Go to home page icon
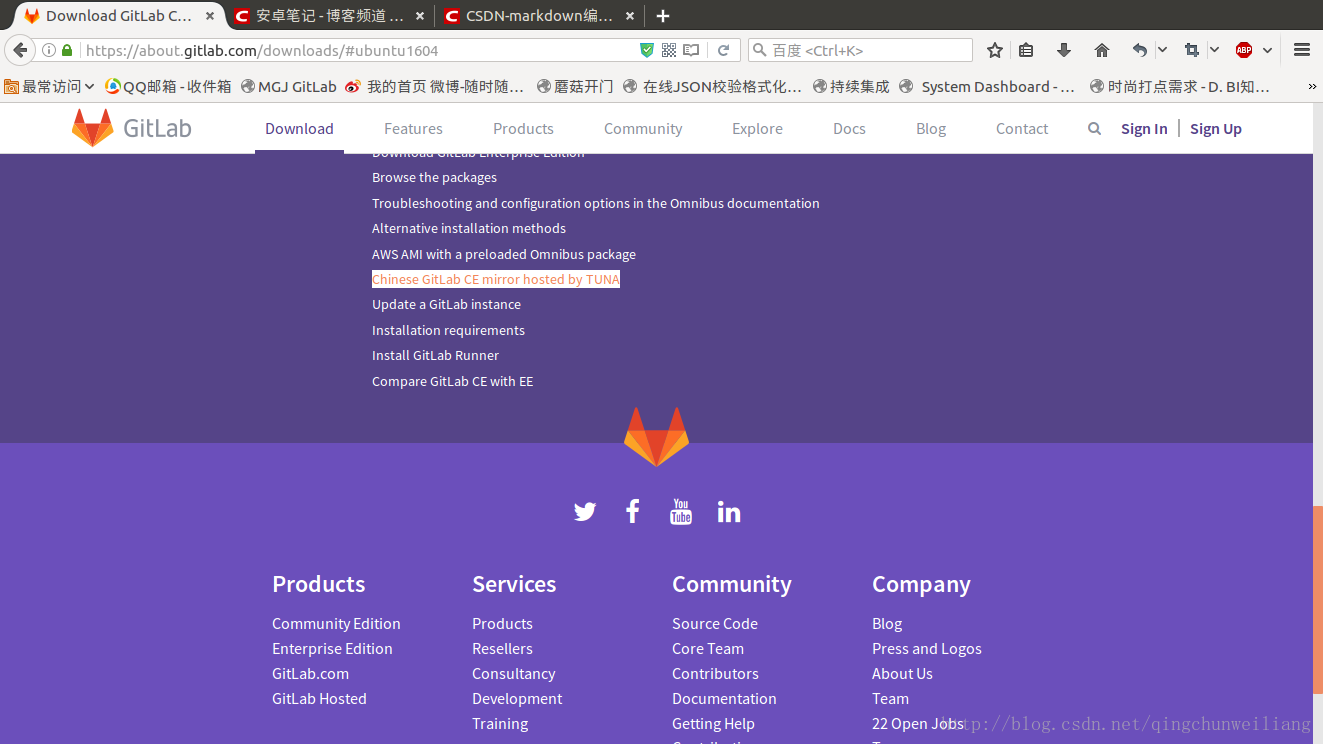1323x744 pixels. pyautogui.click(x=1102, y=50)
